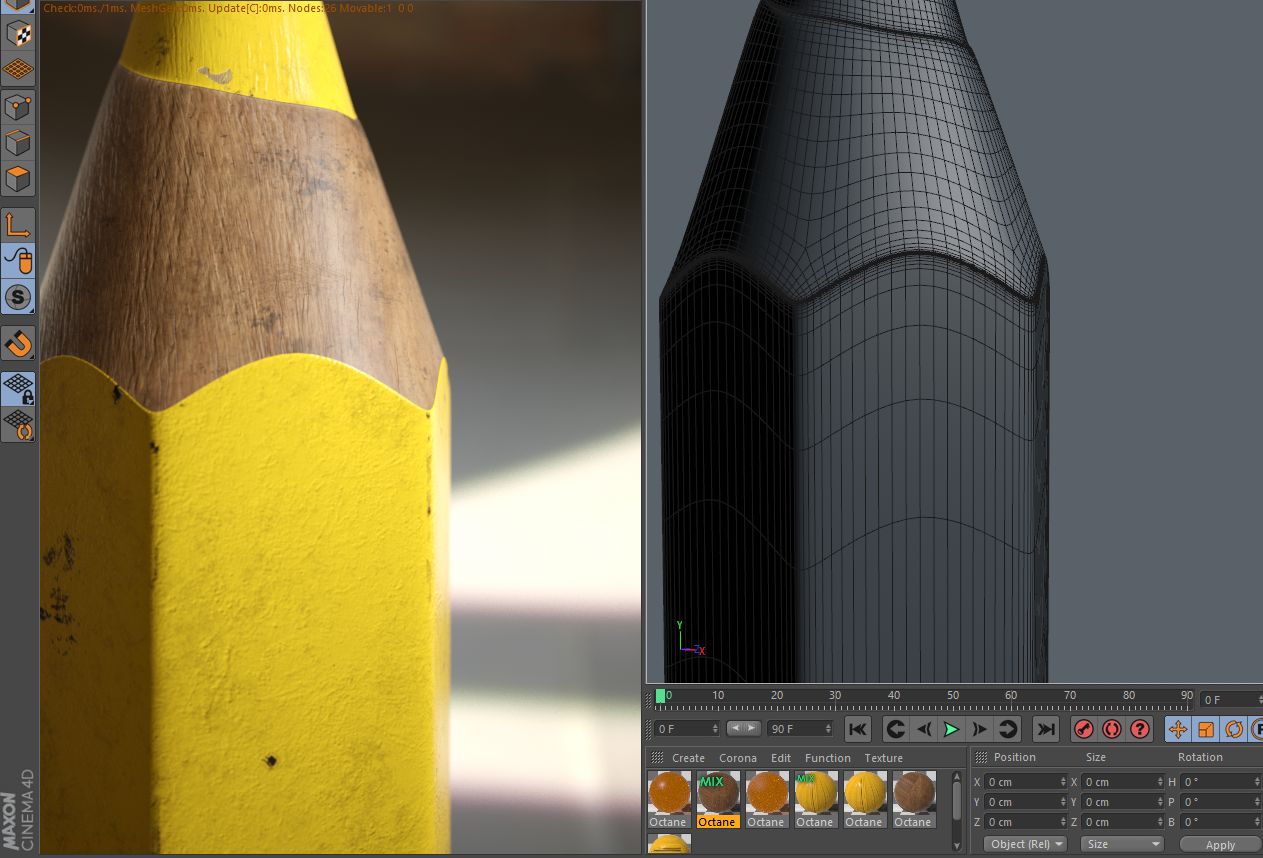The image size is (1263, 858).
Task: Select the Move tool icon
Action: pos(1178,730)
